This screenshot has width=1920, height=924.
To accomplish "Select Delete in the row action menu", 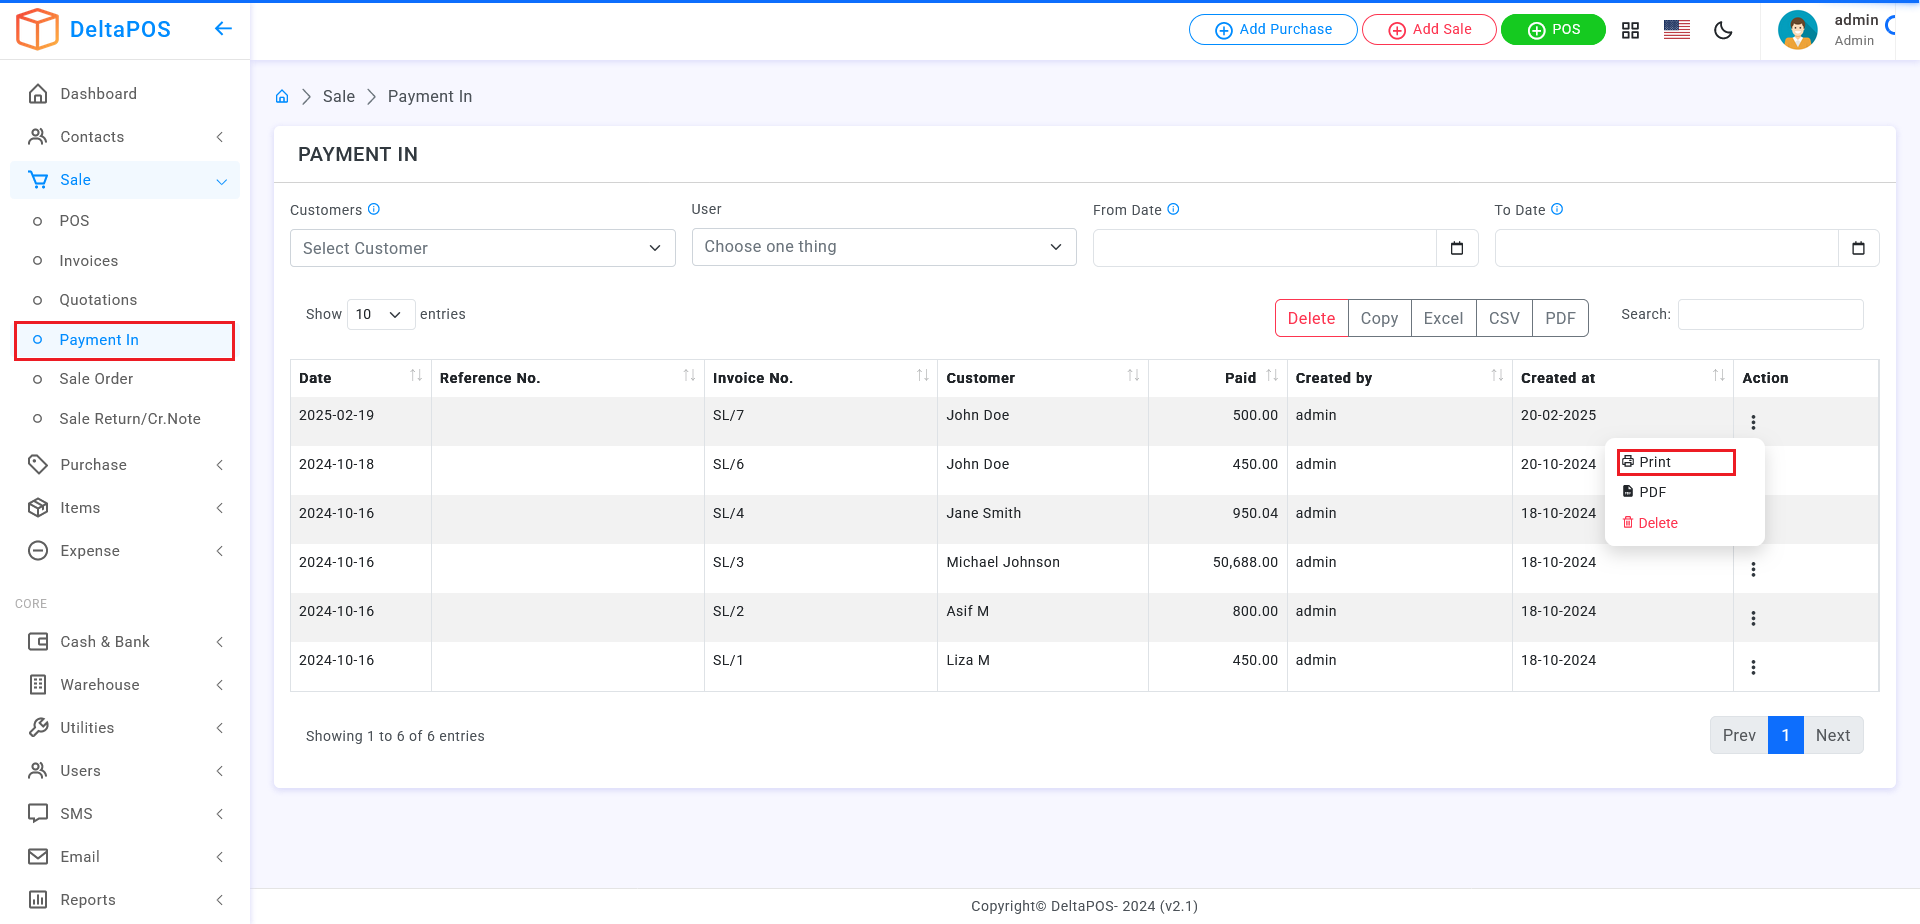I will click(x=1657, y=523).
